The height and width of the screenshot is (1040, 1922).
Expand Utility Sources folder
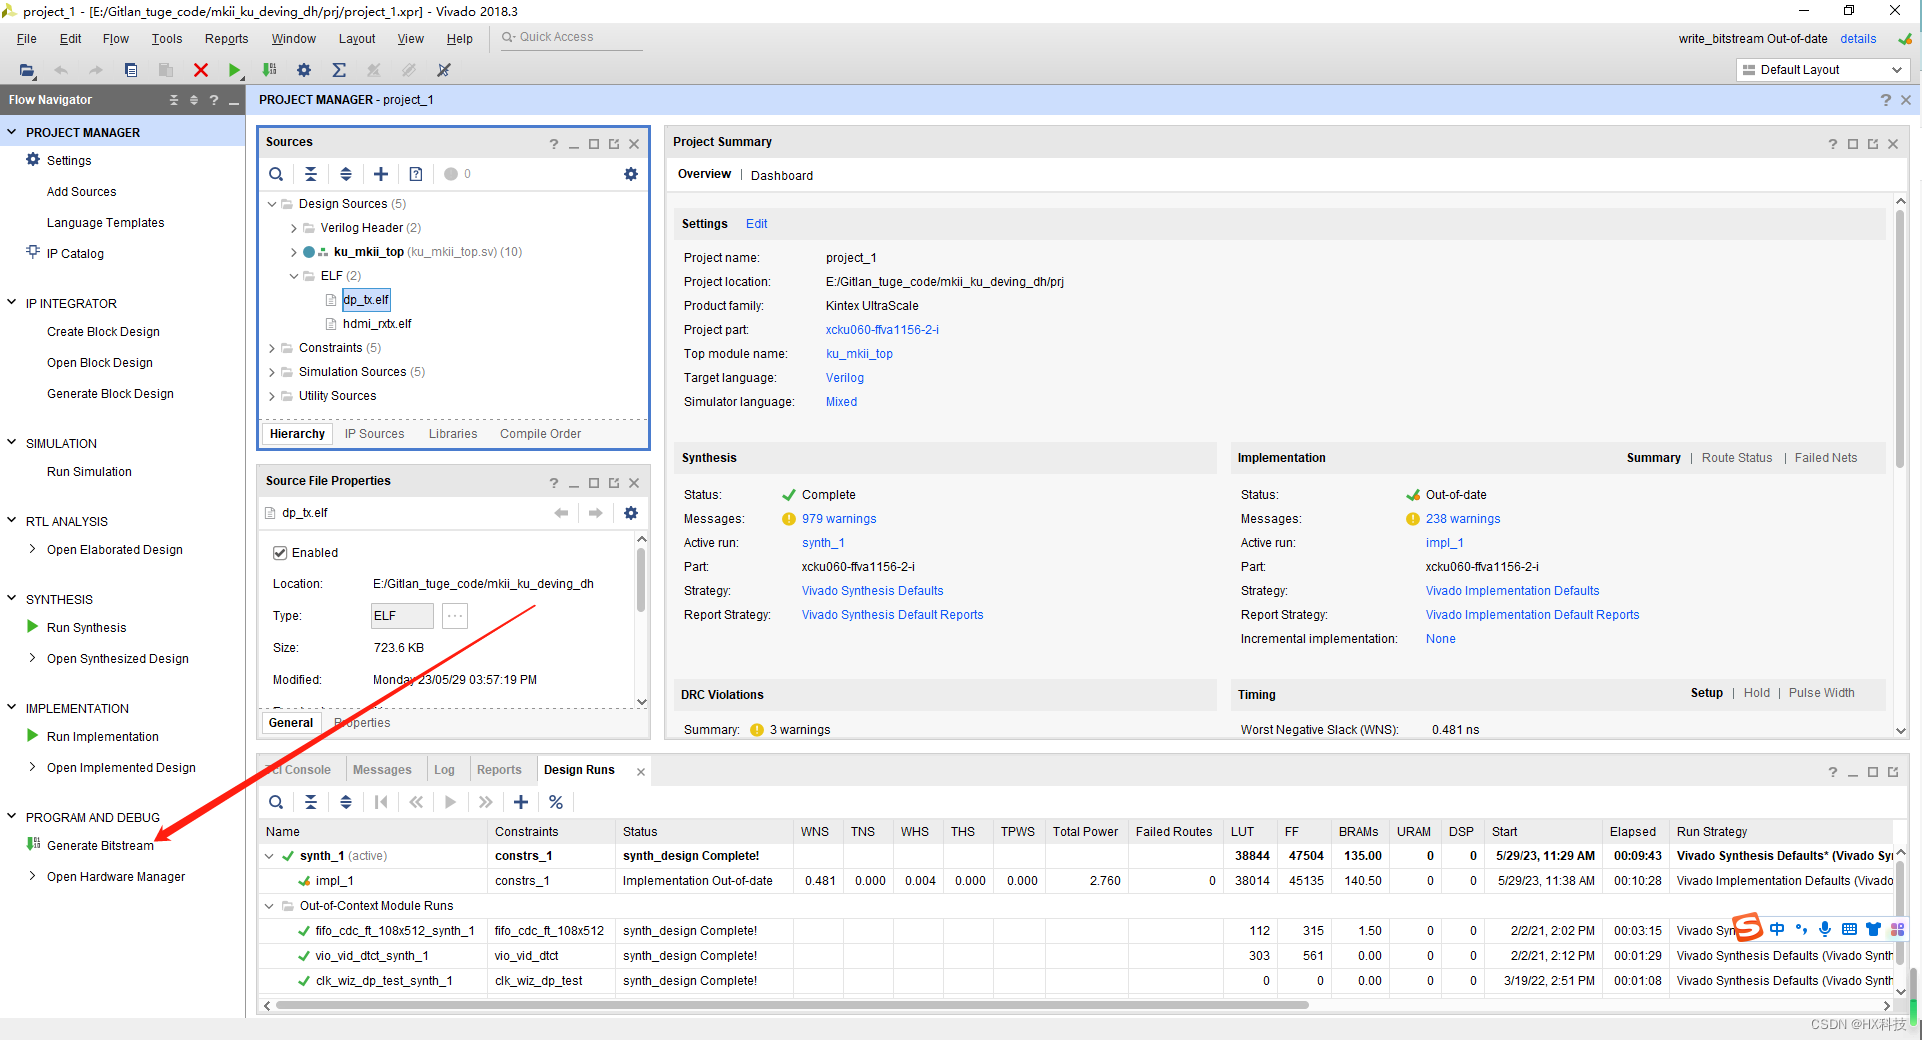pos(272,396)
